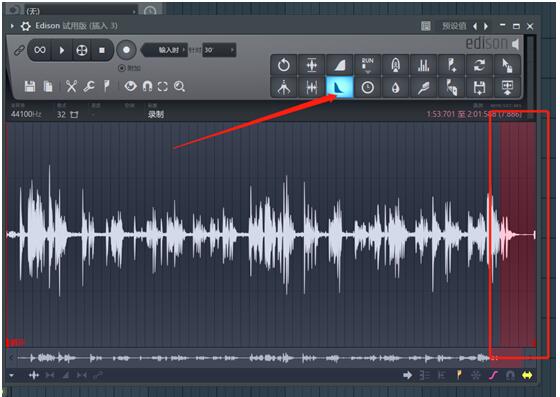The image size is (560, 397).
Task: Click the selection time range readout
Action: [474, 114]
